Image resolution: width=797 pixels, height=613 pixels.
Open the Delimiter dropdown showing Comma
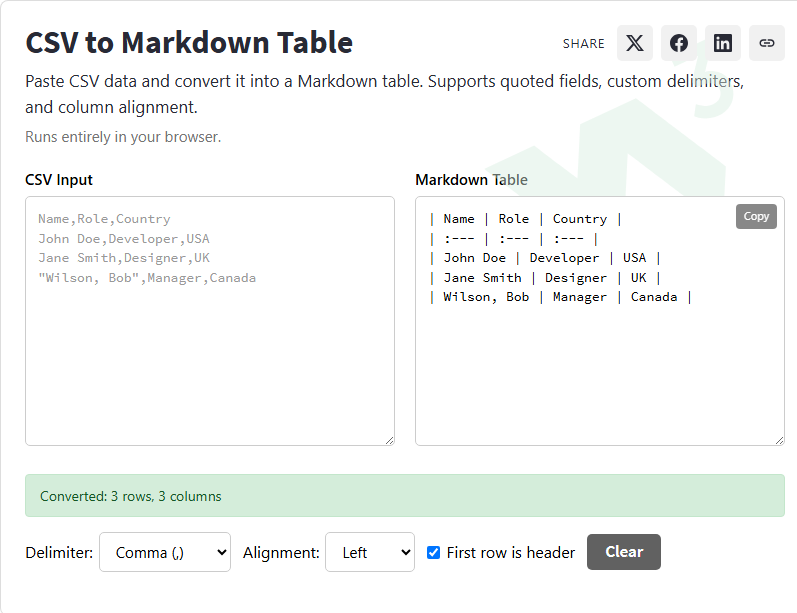pyautogui.click(x=165, y=552)
